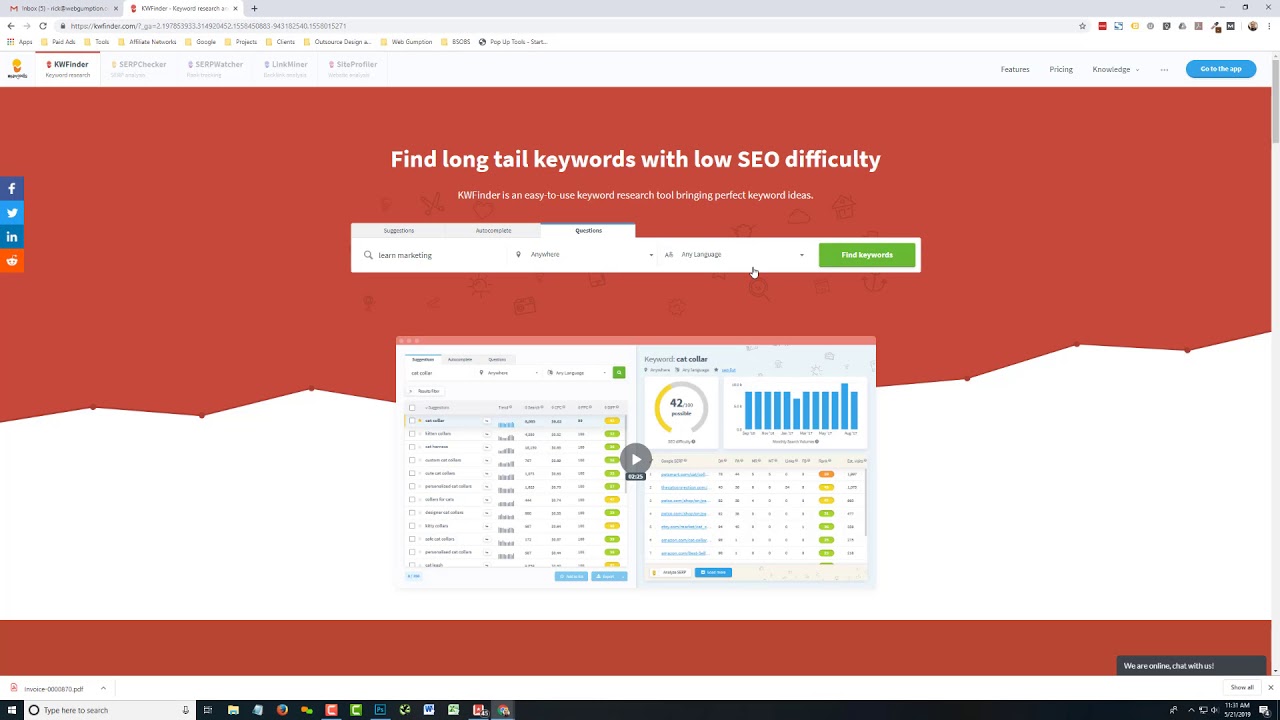1280x720 pixels.
Task: Select the Autocomplete search tab
Action: pos(493,231)
